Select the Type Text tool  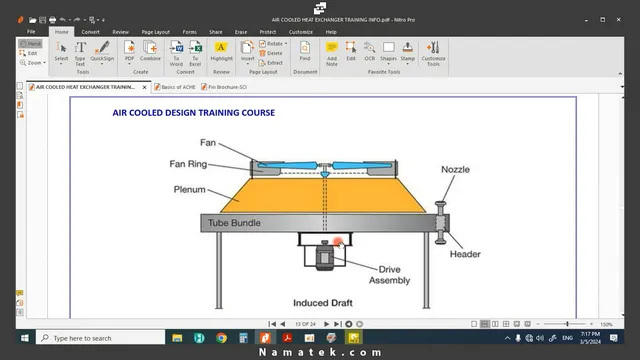[x=80, y=53]
